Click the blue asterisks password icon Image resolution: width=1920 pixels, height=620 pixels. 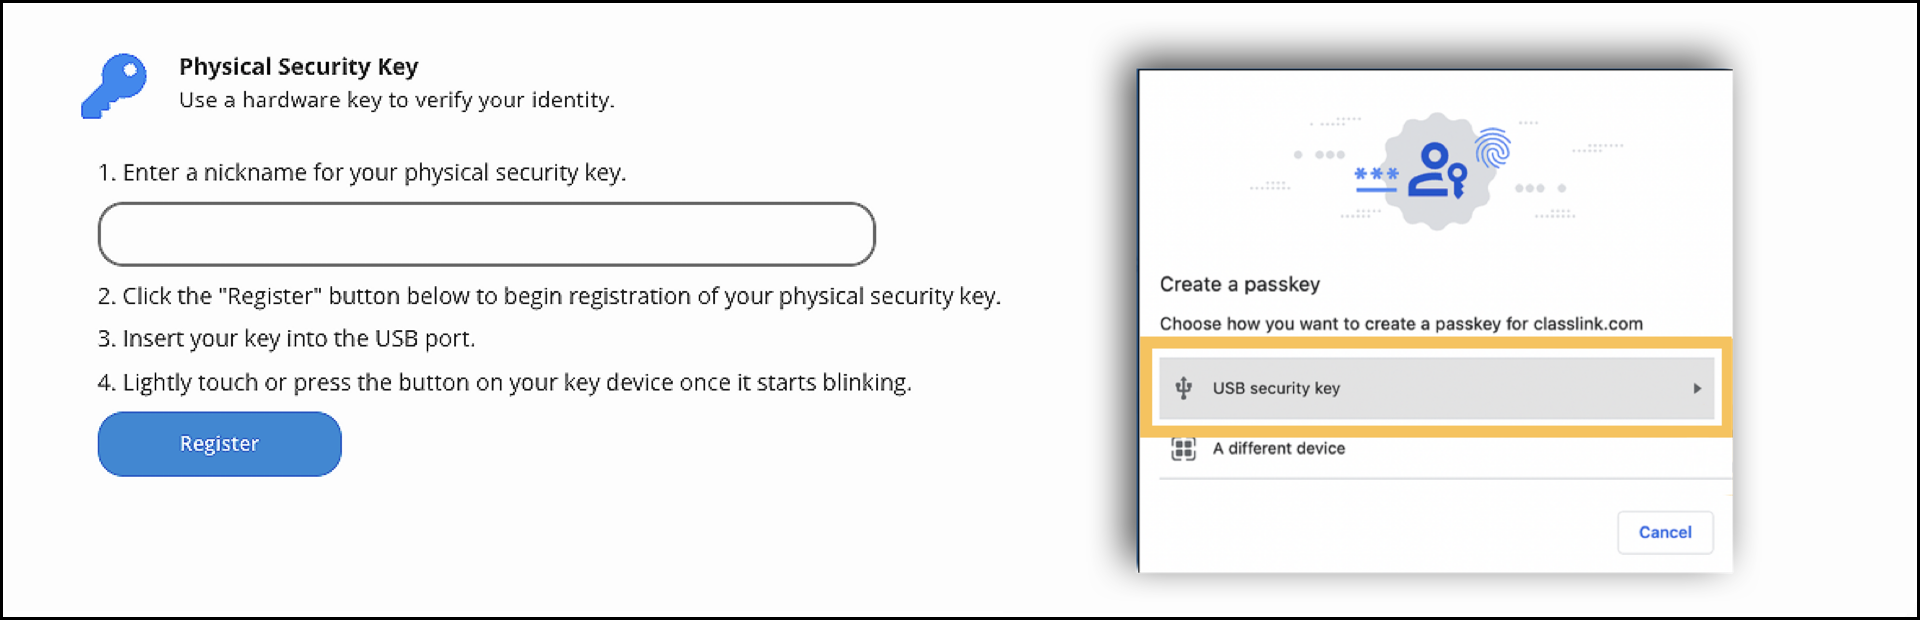[x=1376, y=176]
